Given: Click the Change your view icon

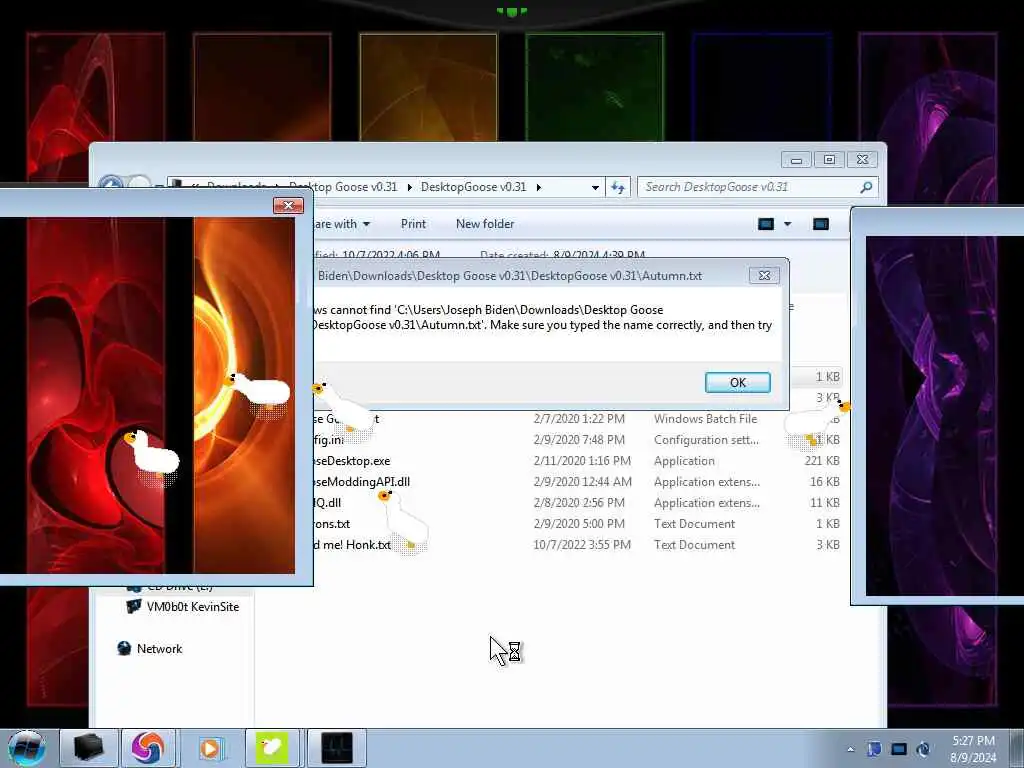Looking at the screenshot, I should point(766,224).
